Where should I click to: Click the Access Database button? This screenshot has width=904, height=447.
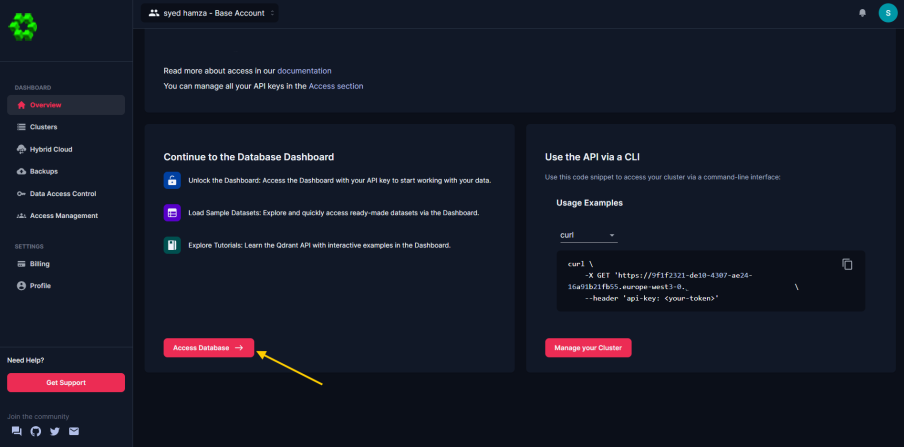click(x=209, y=348)
